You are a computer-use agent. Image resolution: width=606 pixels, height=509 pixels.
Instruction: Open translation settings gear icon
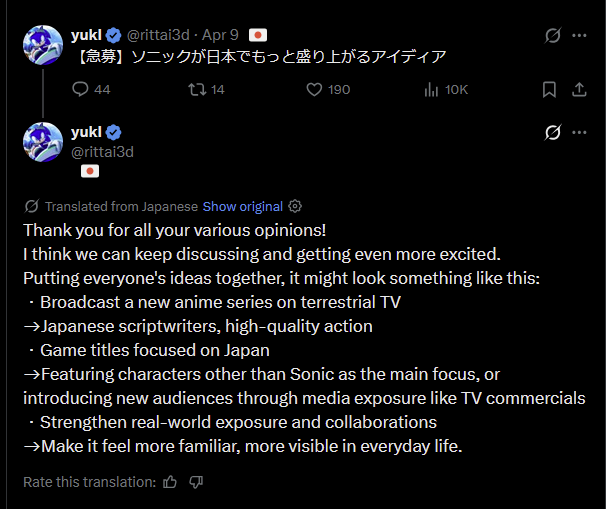[295, 206]
